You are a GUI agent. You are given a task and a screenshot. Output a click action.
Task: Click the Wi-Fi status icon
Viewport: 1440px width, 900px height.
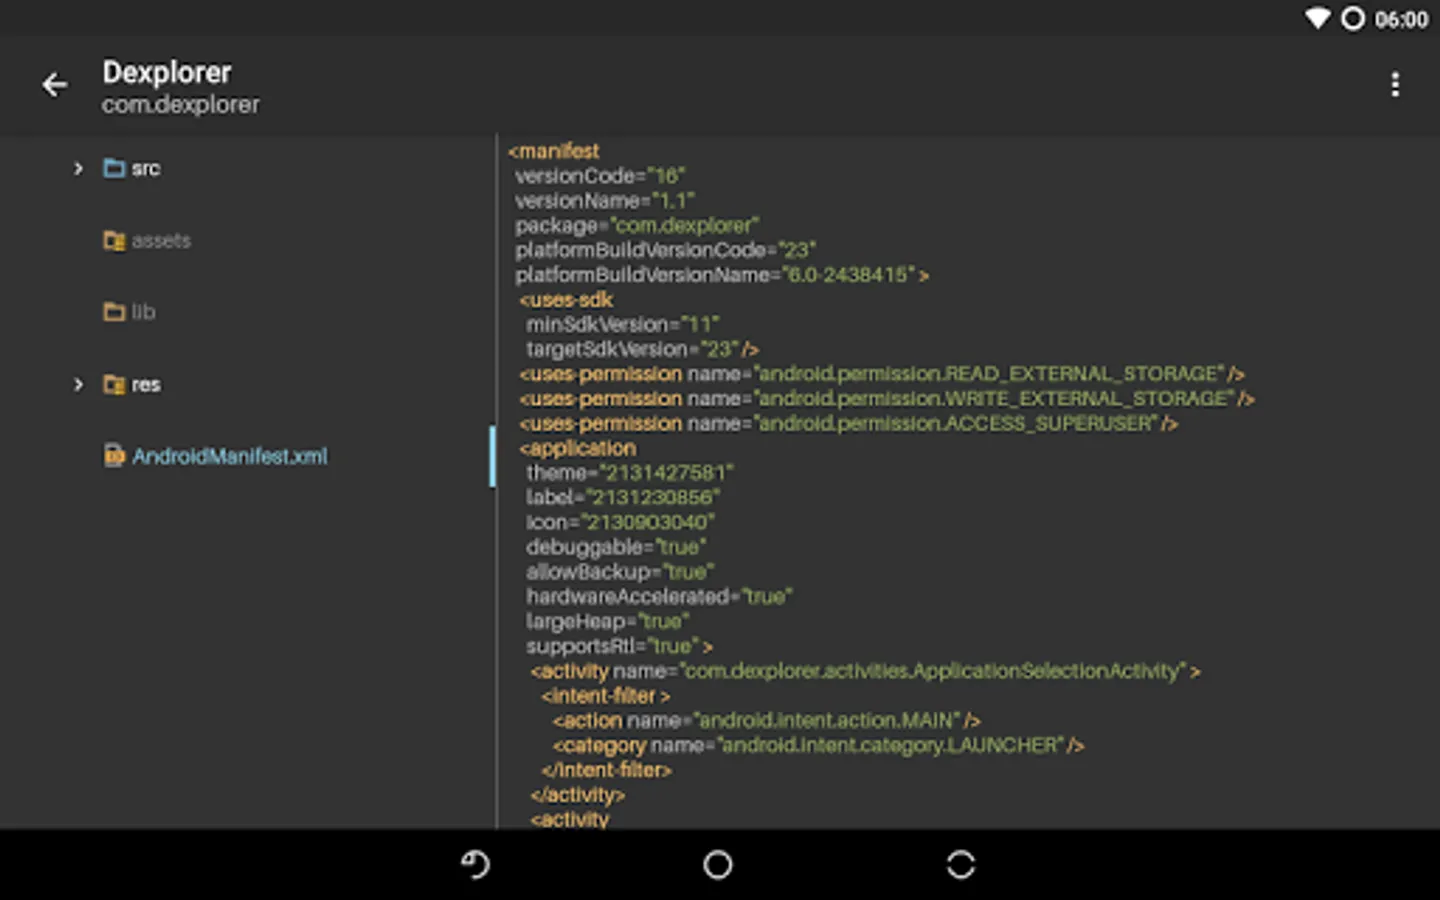point(1317,19)
